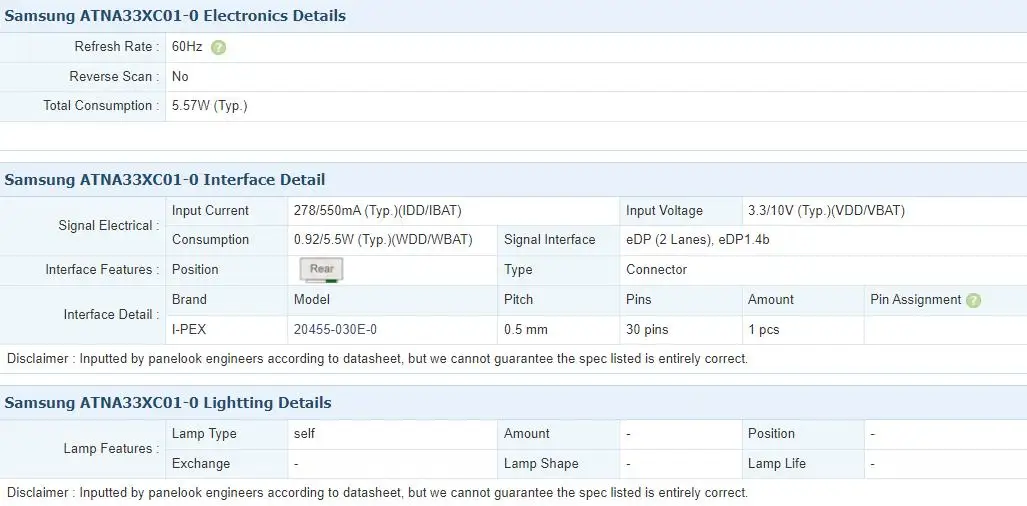The width and height of the screenshot is (1027, 506).
Task: Click the Pin Assignment column header text
Action: (x=916, y=299)
